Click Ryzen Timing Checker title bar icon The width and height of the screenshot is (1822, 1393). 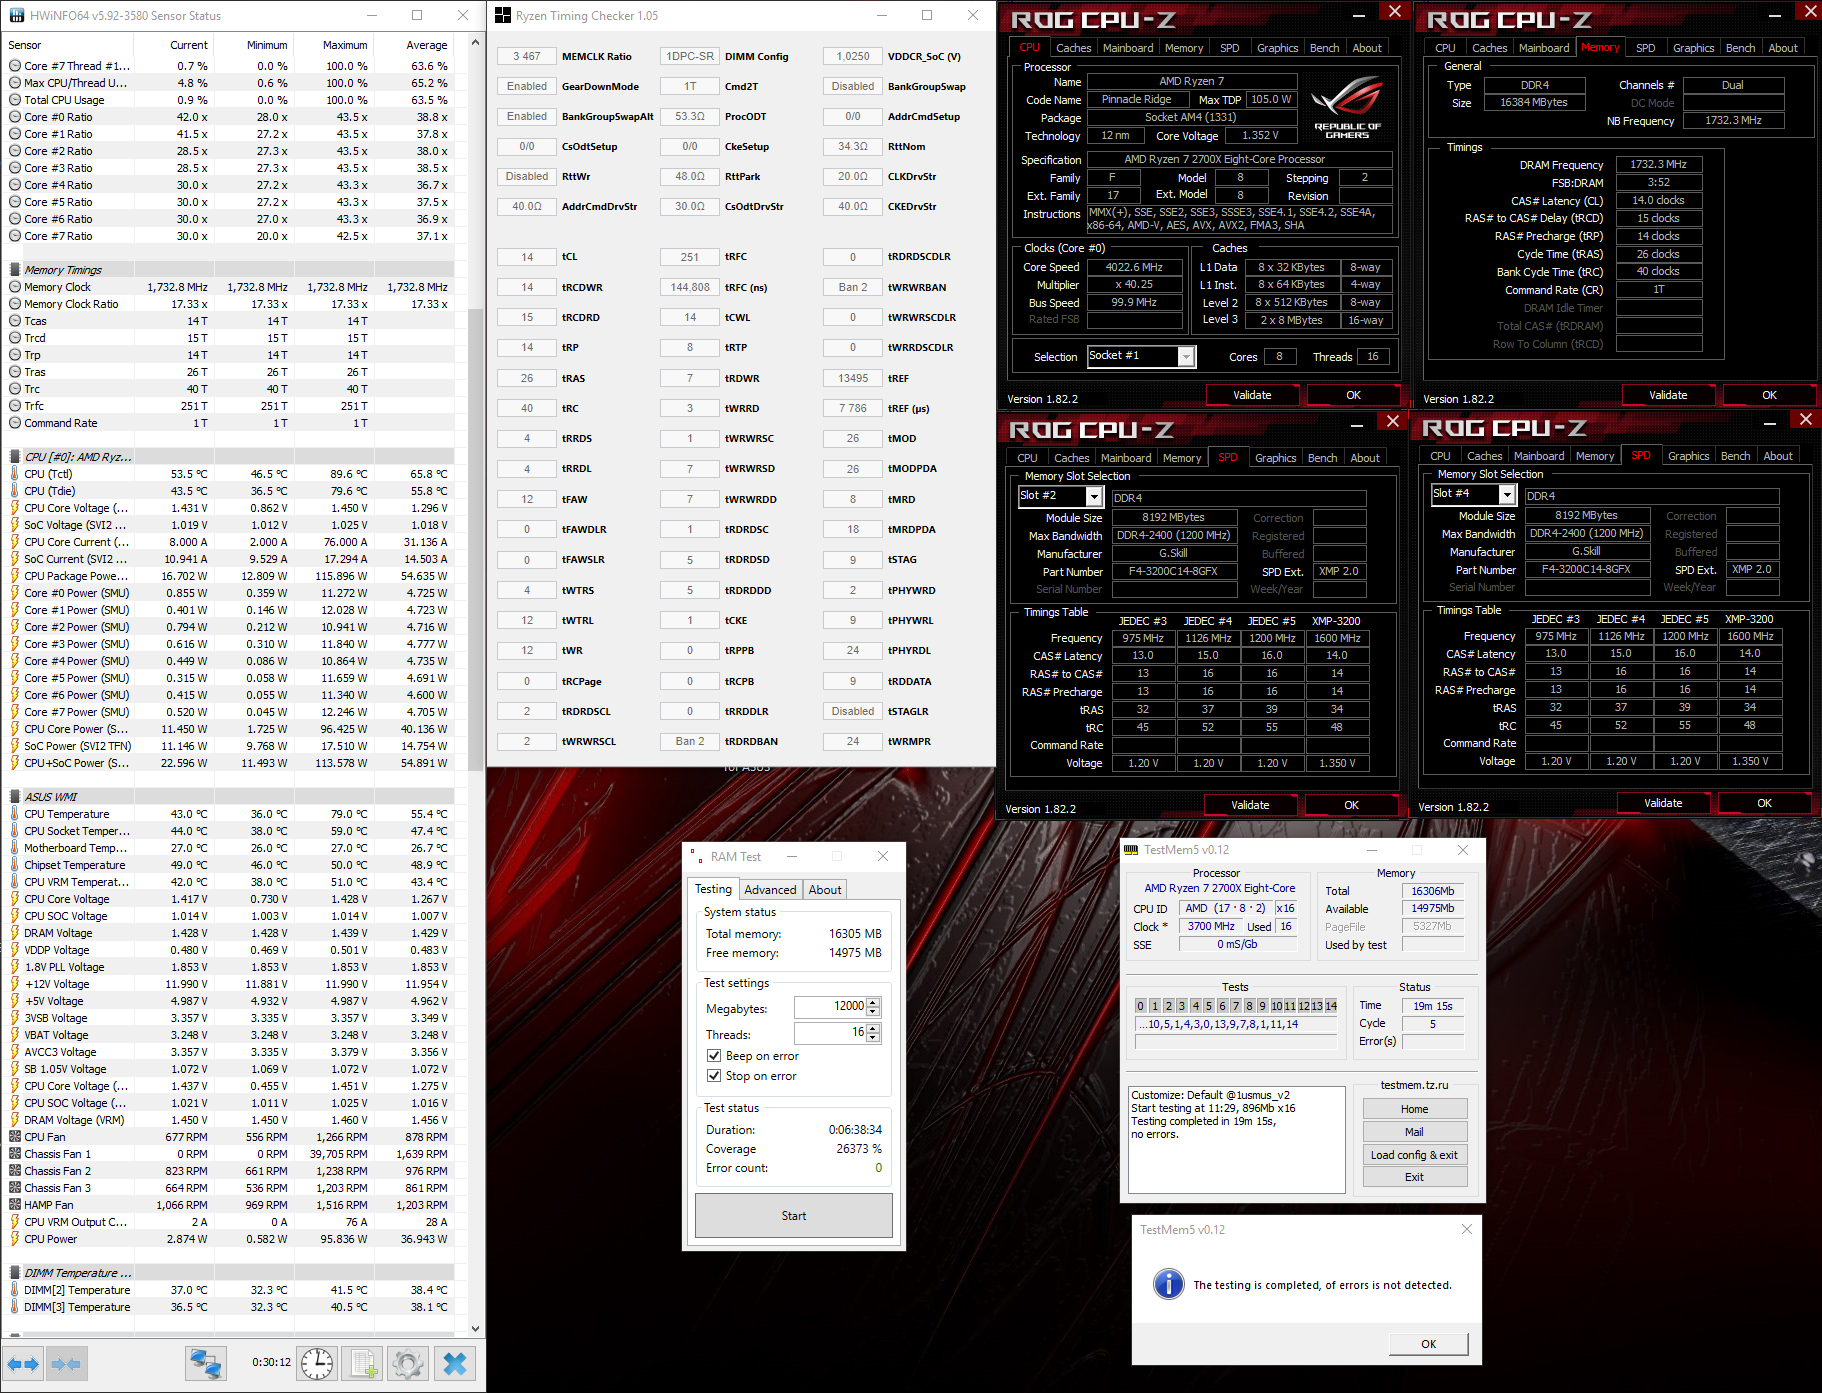click(x=502, y=16)
